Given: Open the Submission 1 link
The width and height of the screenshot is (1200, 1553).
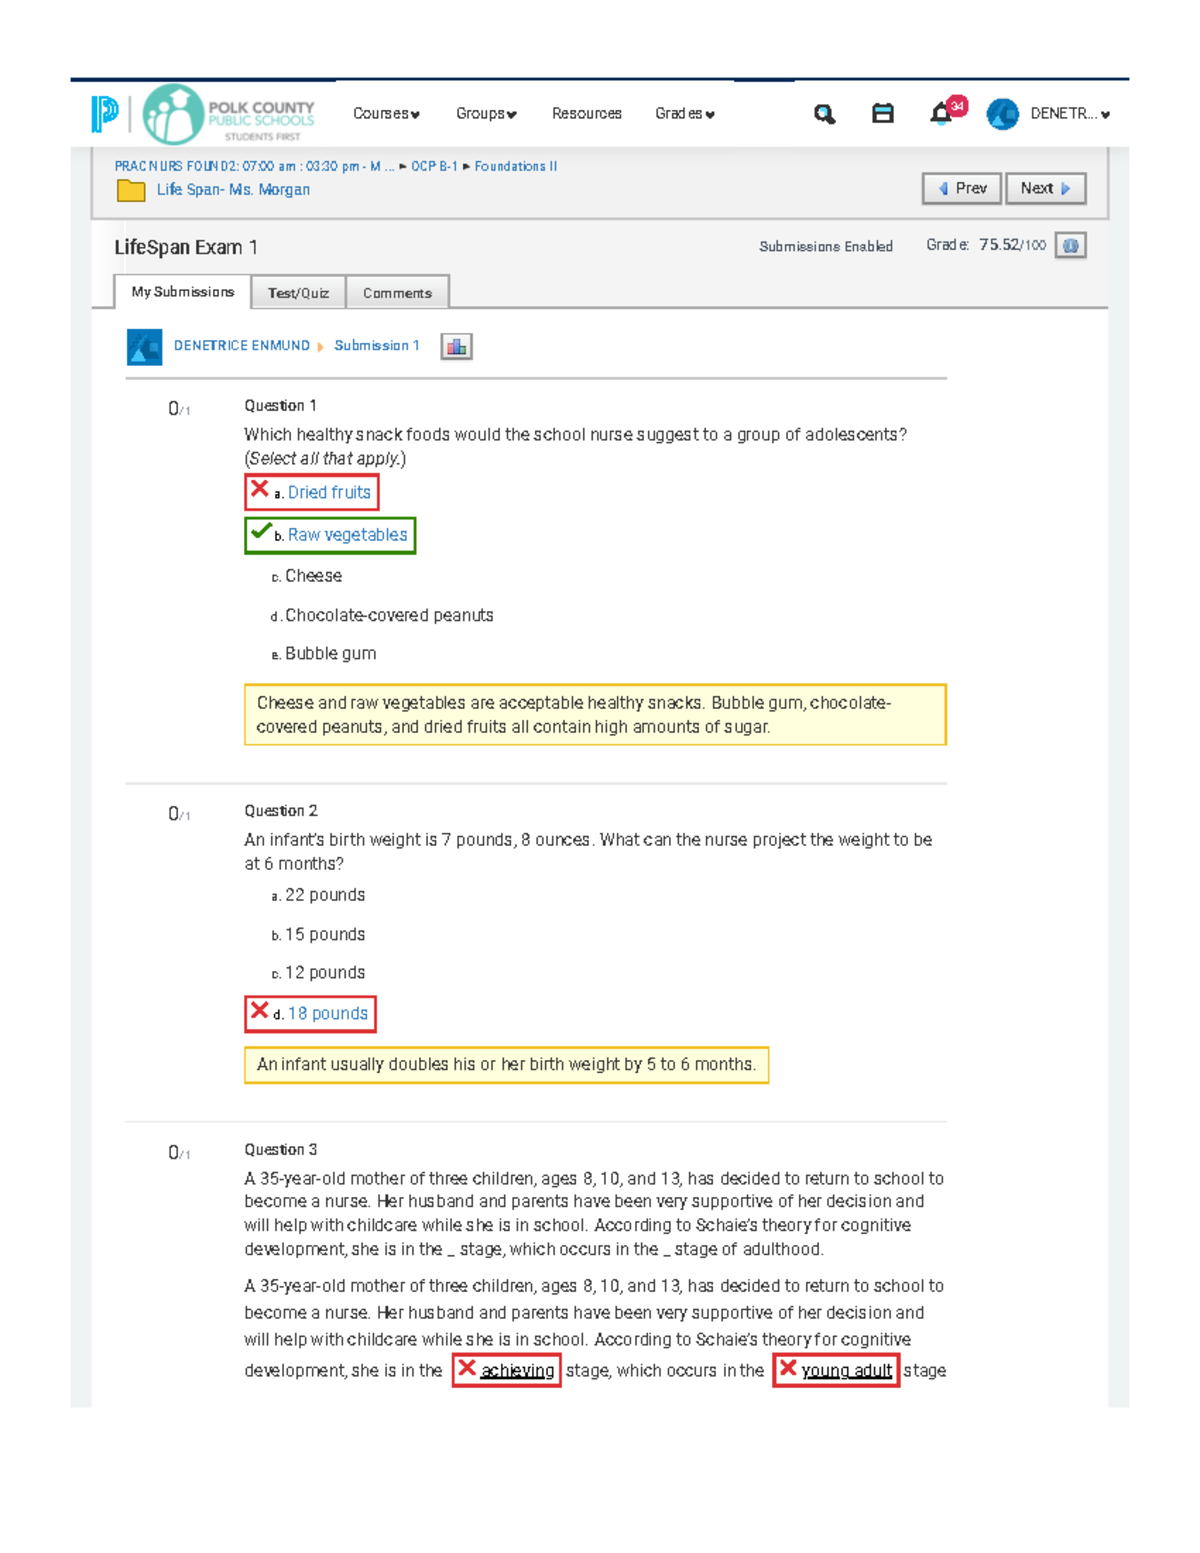Looking at the screenshot, I should tap(376, 345).
